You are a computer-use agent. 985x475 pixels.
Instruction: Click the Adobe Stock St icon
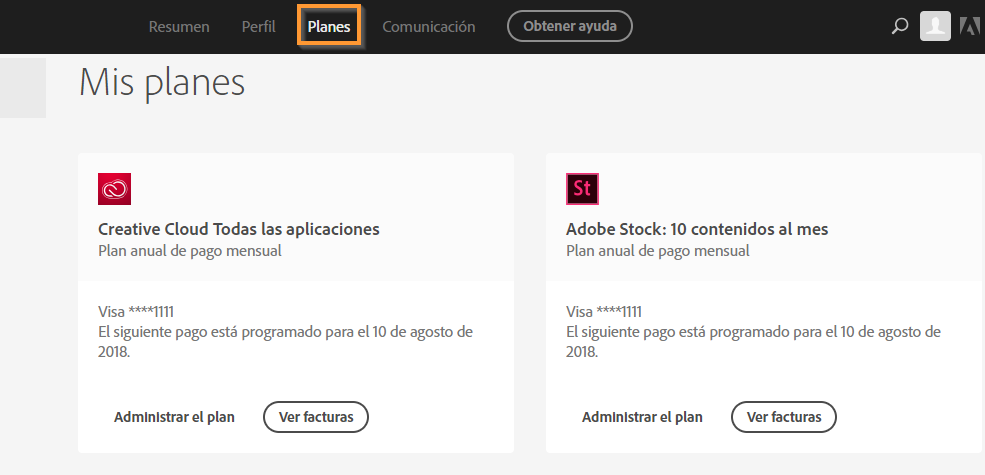point(583,189)
